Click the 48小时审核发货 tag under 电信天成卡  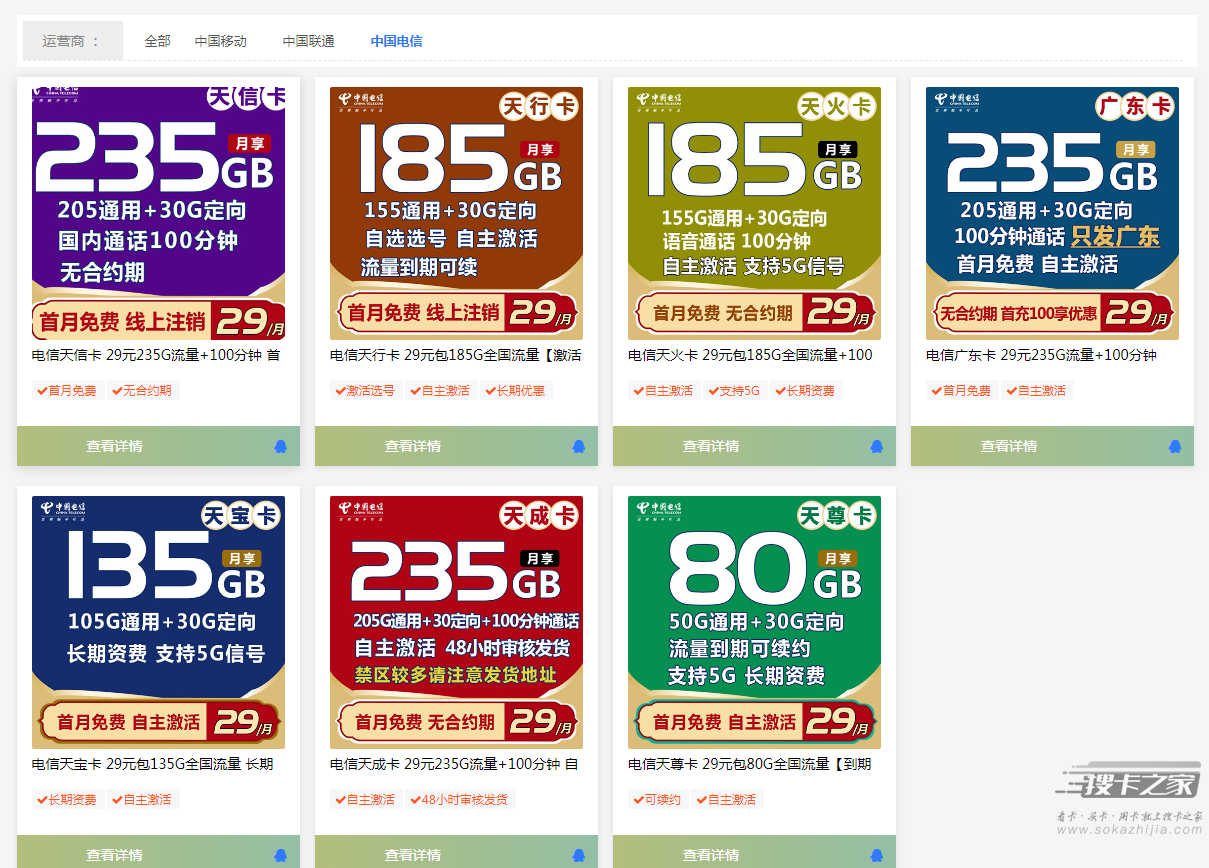click(459, 800)
